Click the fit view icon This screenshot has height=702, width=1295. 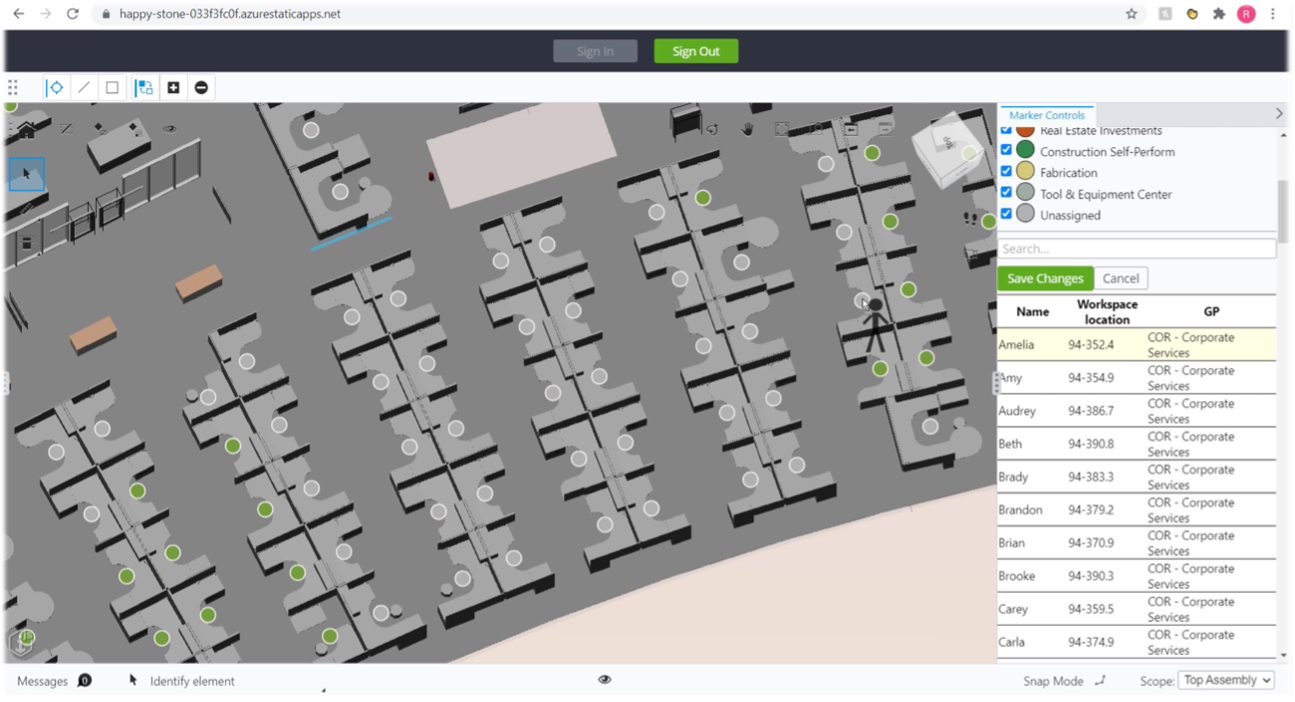pos(781,129)
